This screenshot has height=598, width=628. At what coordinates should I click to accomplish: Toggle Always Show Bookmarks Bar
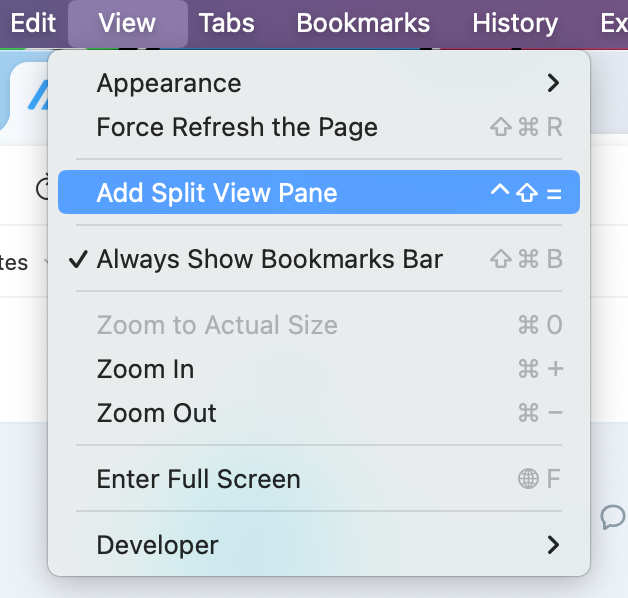[x=319, y=258]
